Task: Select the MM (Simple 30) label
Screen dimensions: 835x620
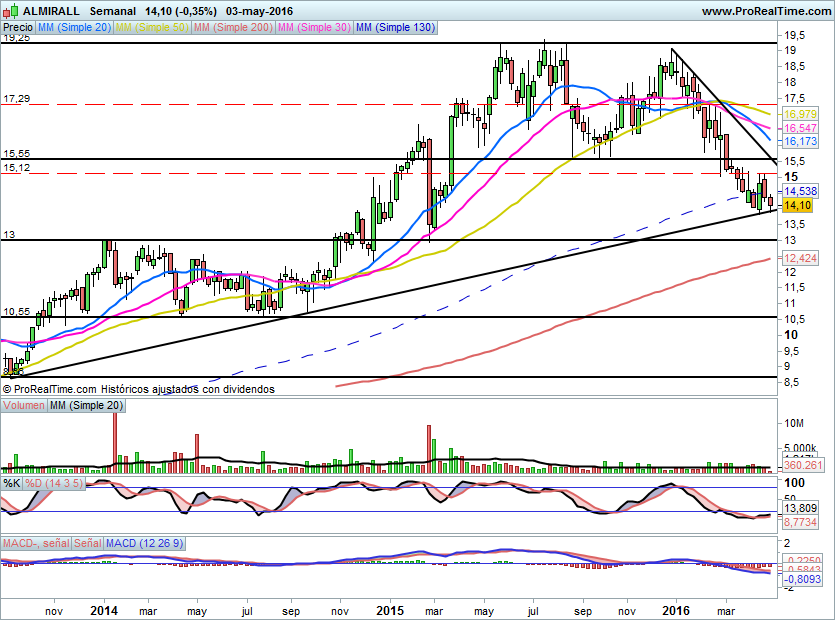Action: tap(314, 27)
